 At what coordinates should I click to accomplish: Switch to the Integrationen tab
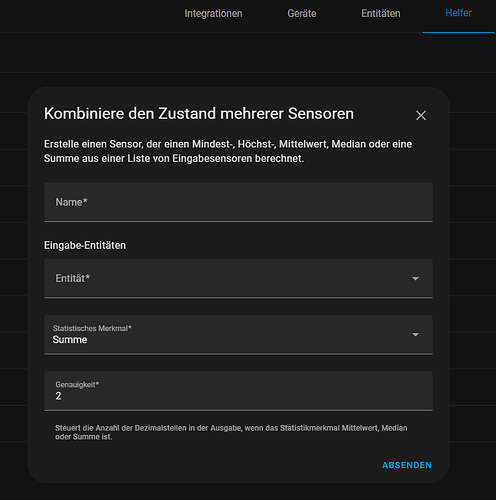point(213,13)
